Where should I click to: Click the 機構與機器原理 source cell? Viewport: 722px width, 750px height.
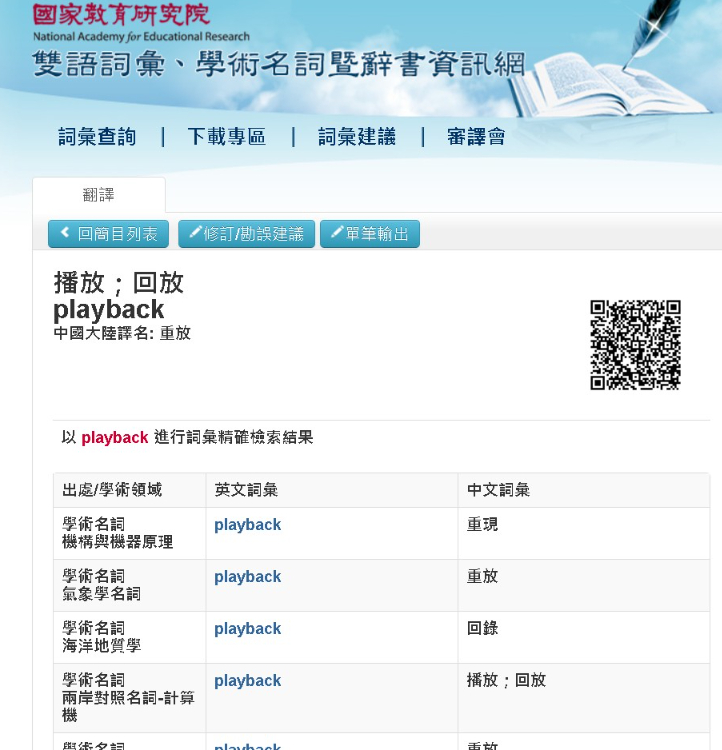point(130,533)
